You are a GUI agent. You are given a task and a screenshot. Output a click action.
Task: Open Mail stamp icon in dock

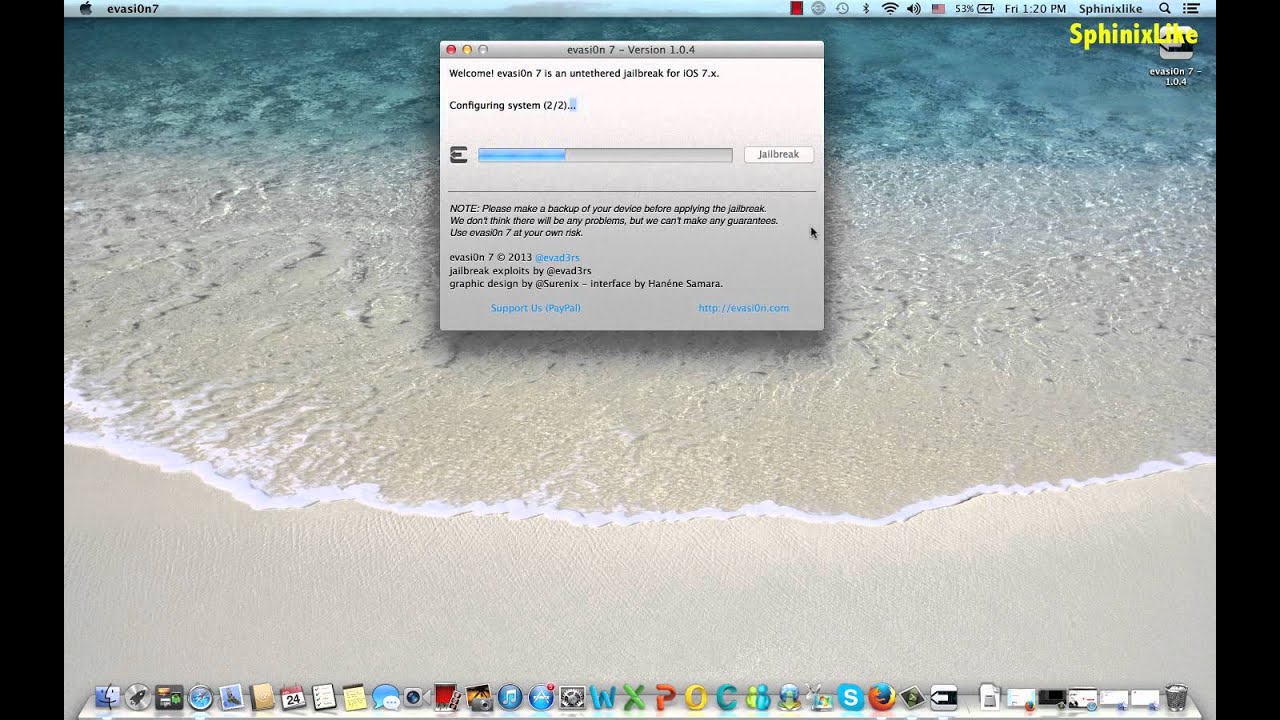coord(231,697)
